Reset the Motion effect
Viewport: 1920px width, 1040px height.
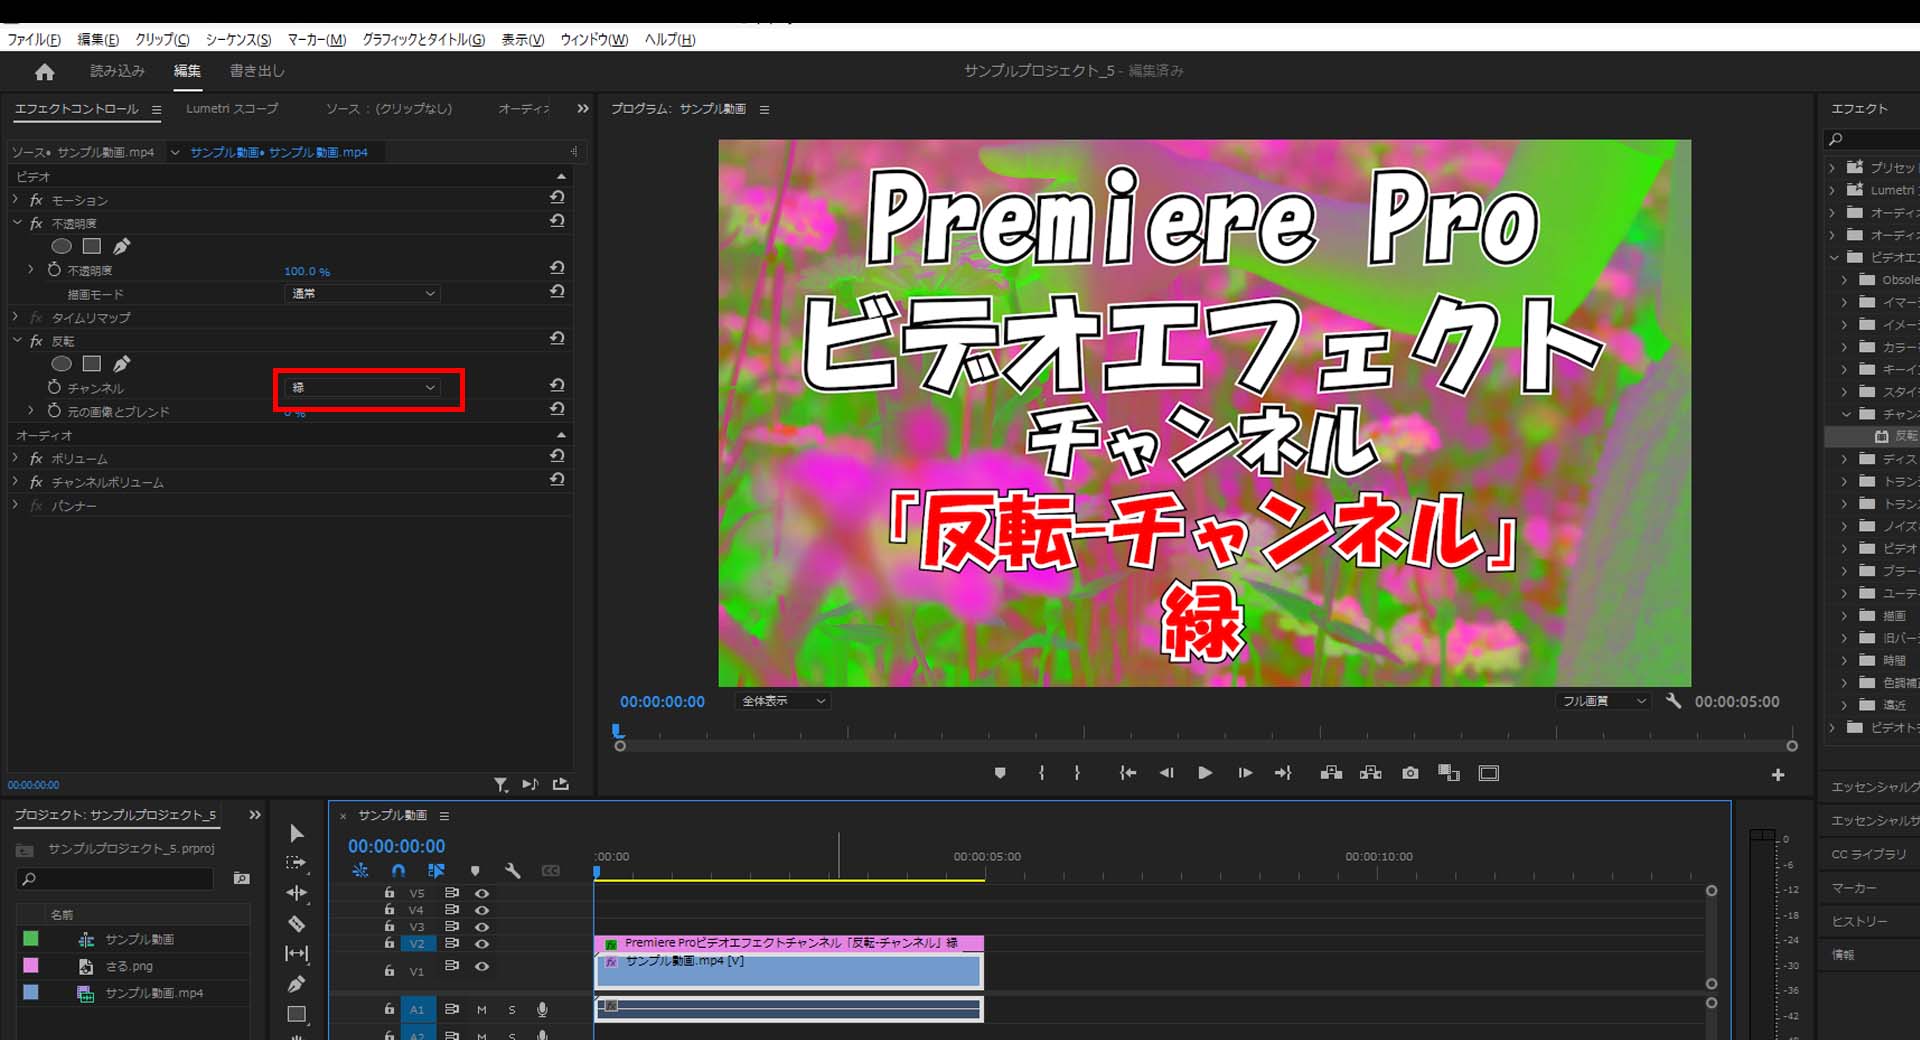pos(557,198)
